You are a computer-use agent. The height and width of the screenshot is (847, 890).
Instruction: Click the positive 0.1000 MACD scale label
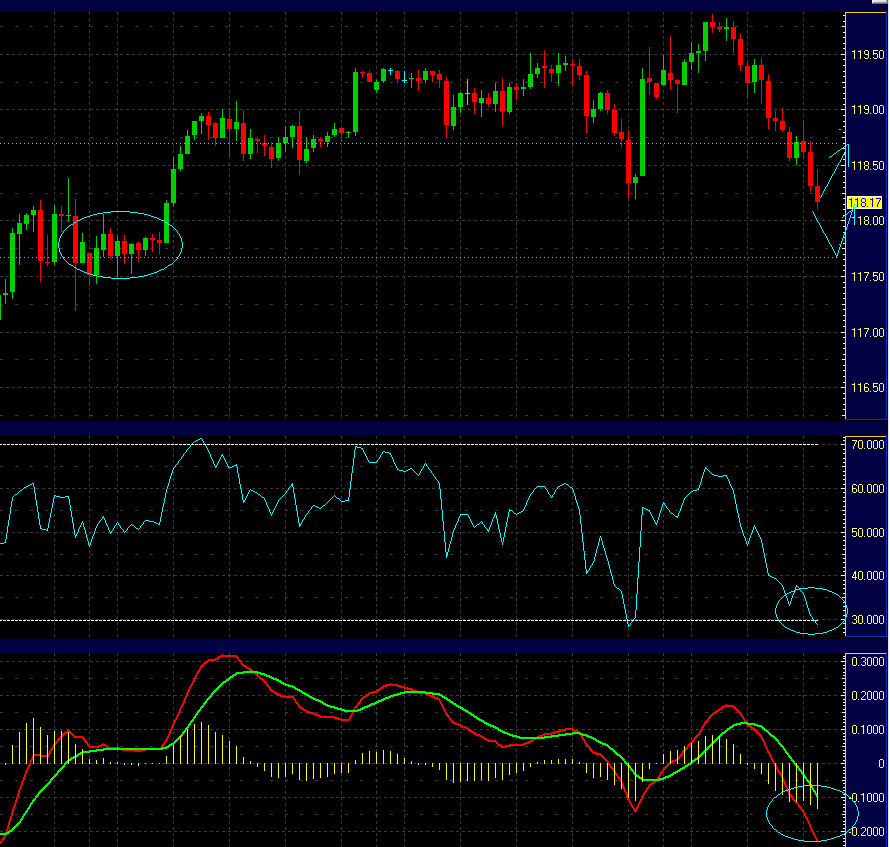pos(868,730)
